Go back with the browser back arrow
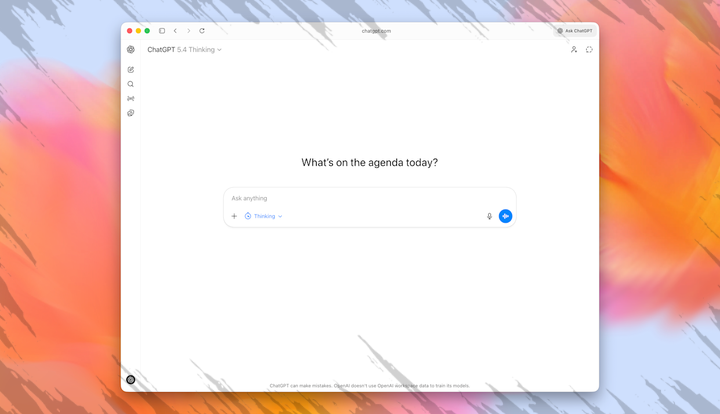Screen dimensions: 720x414 [175, 31]
